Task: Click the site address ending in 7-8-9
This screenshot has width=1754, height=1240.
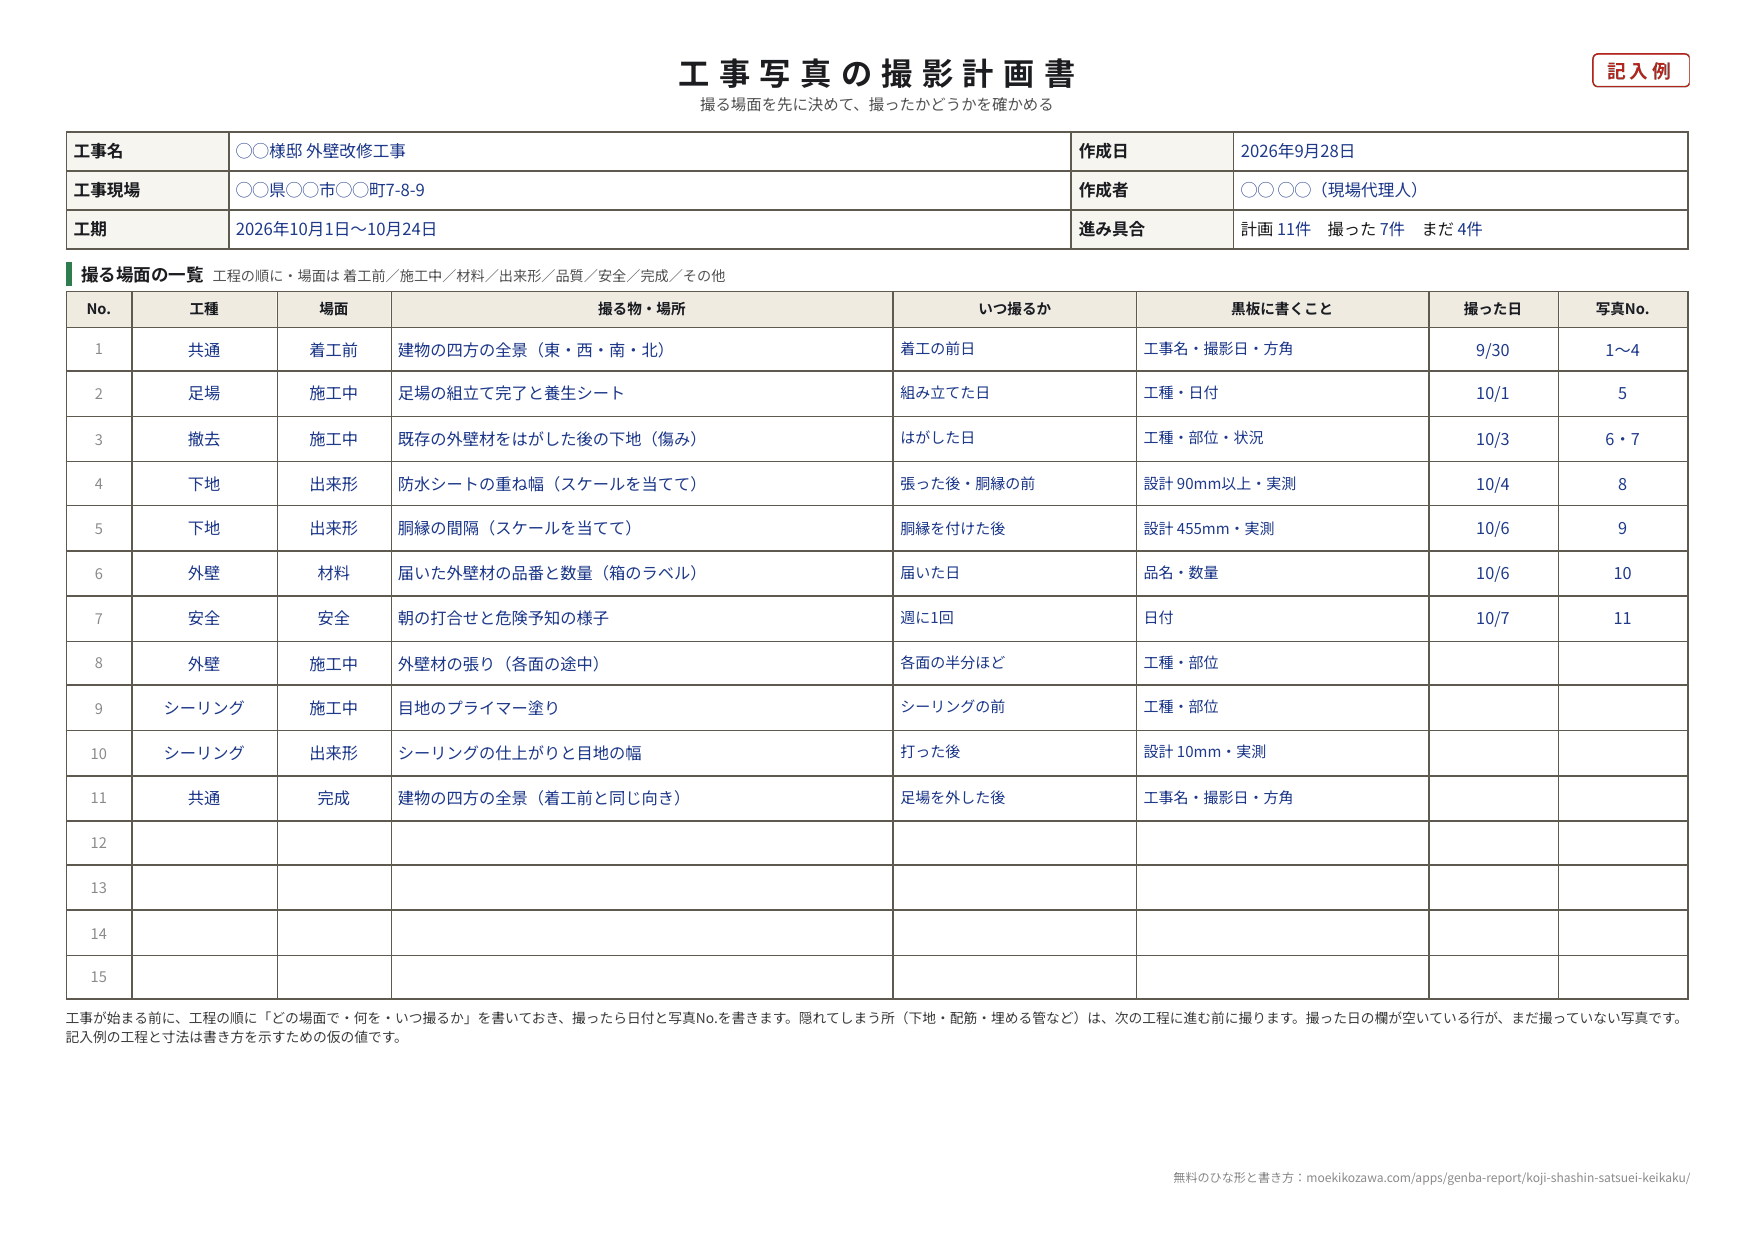Action: point(330,190)
